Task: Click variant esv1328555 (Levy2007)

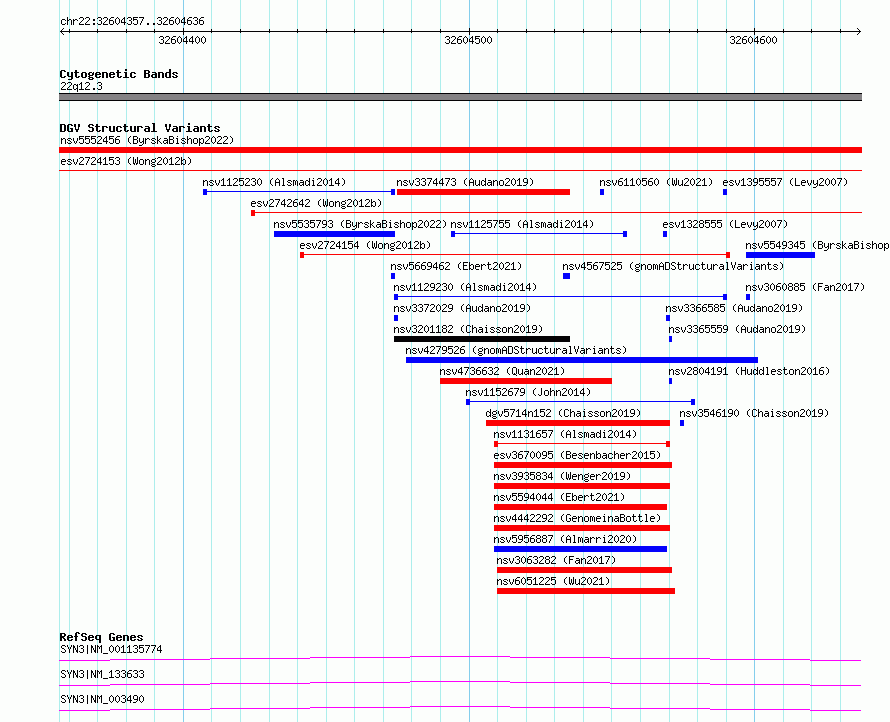Action: coord(665,234)
